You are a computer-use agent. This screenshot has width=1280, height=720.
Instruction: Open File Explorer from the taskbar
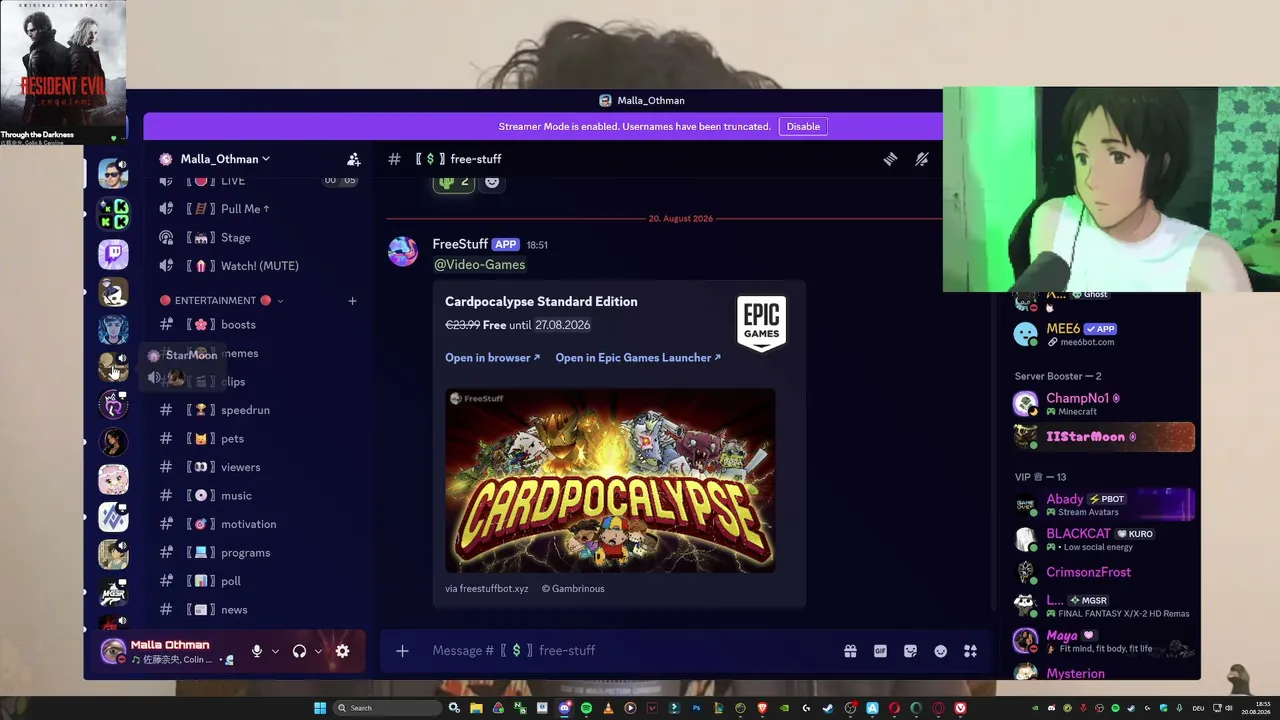[x=476, y=708]
